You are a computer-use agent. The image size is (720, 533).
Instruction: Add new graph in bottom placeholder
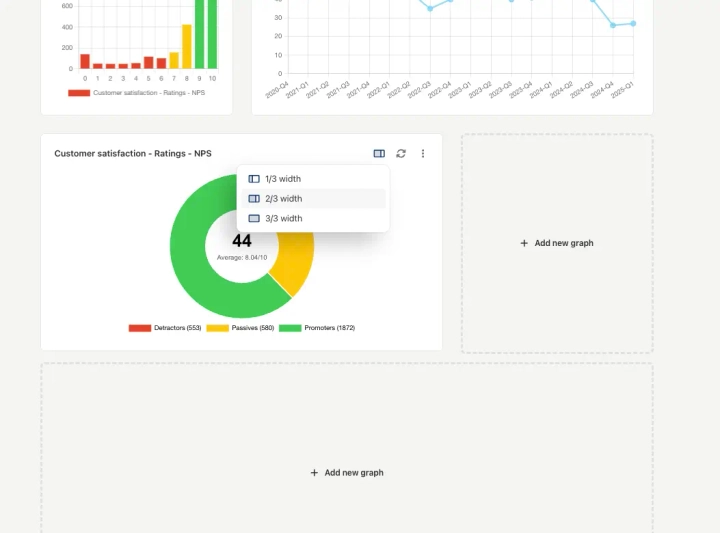[x=347, y=472]
